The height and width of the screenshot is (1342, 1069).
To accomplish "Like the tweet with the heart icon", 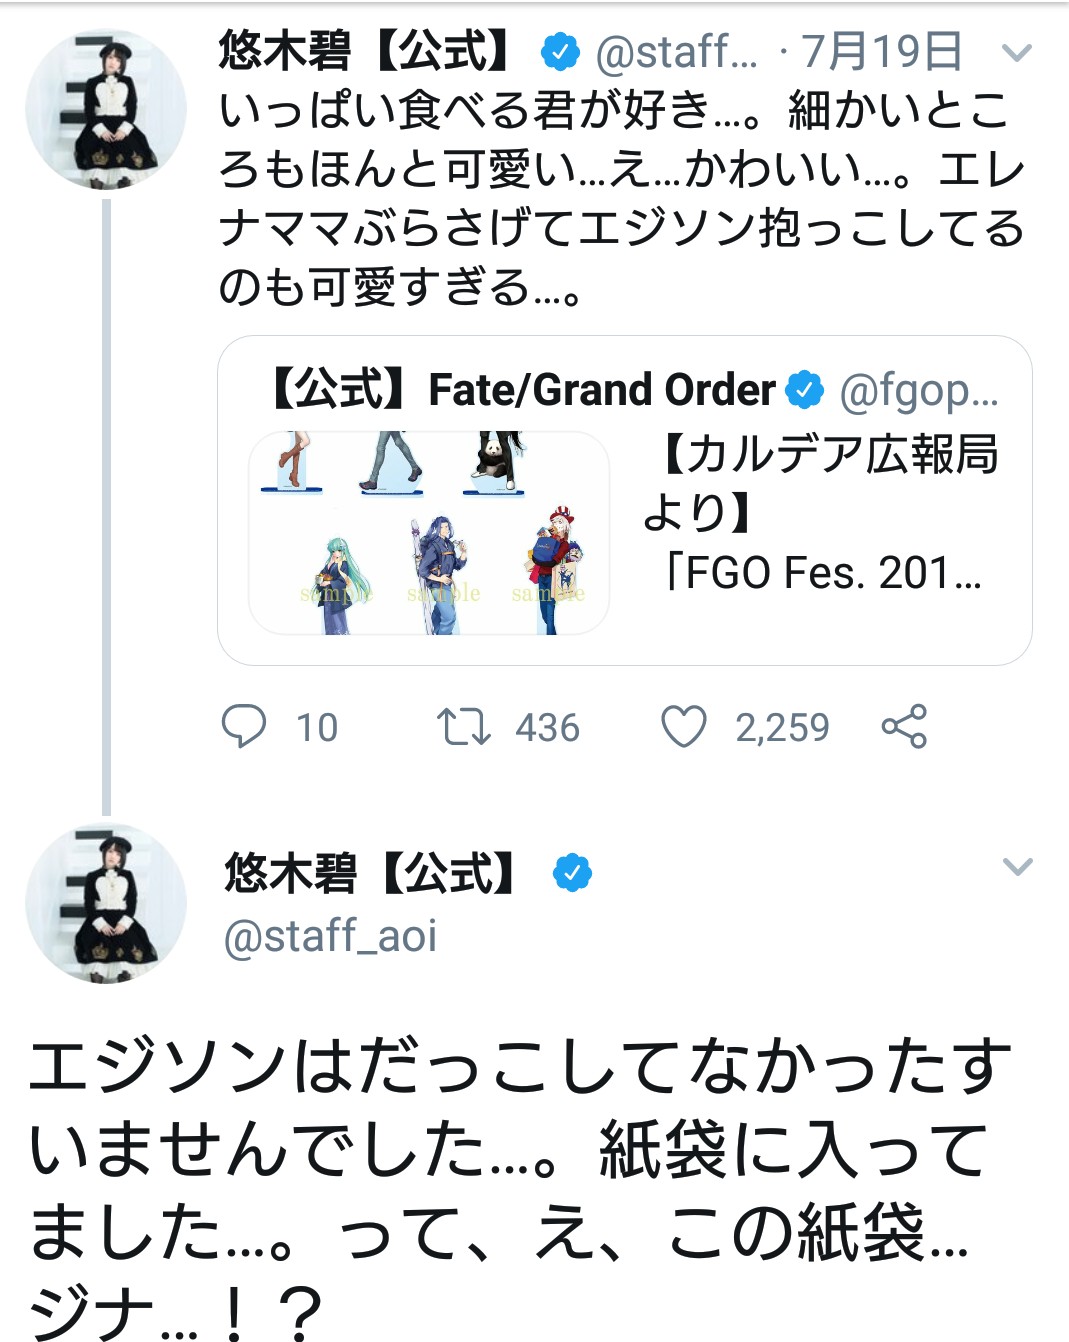I will (x=684, y=727).
